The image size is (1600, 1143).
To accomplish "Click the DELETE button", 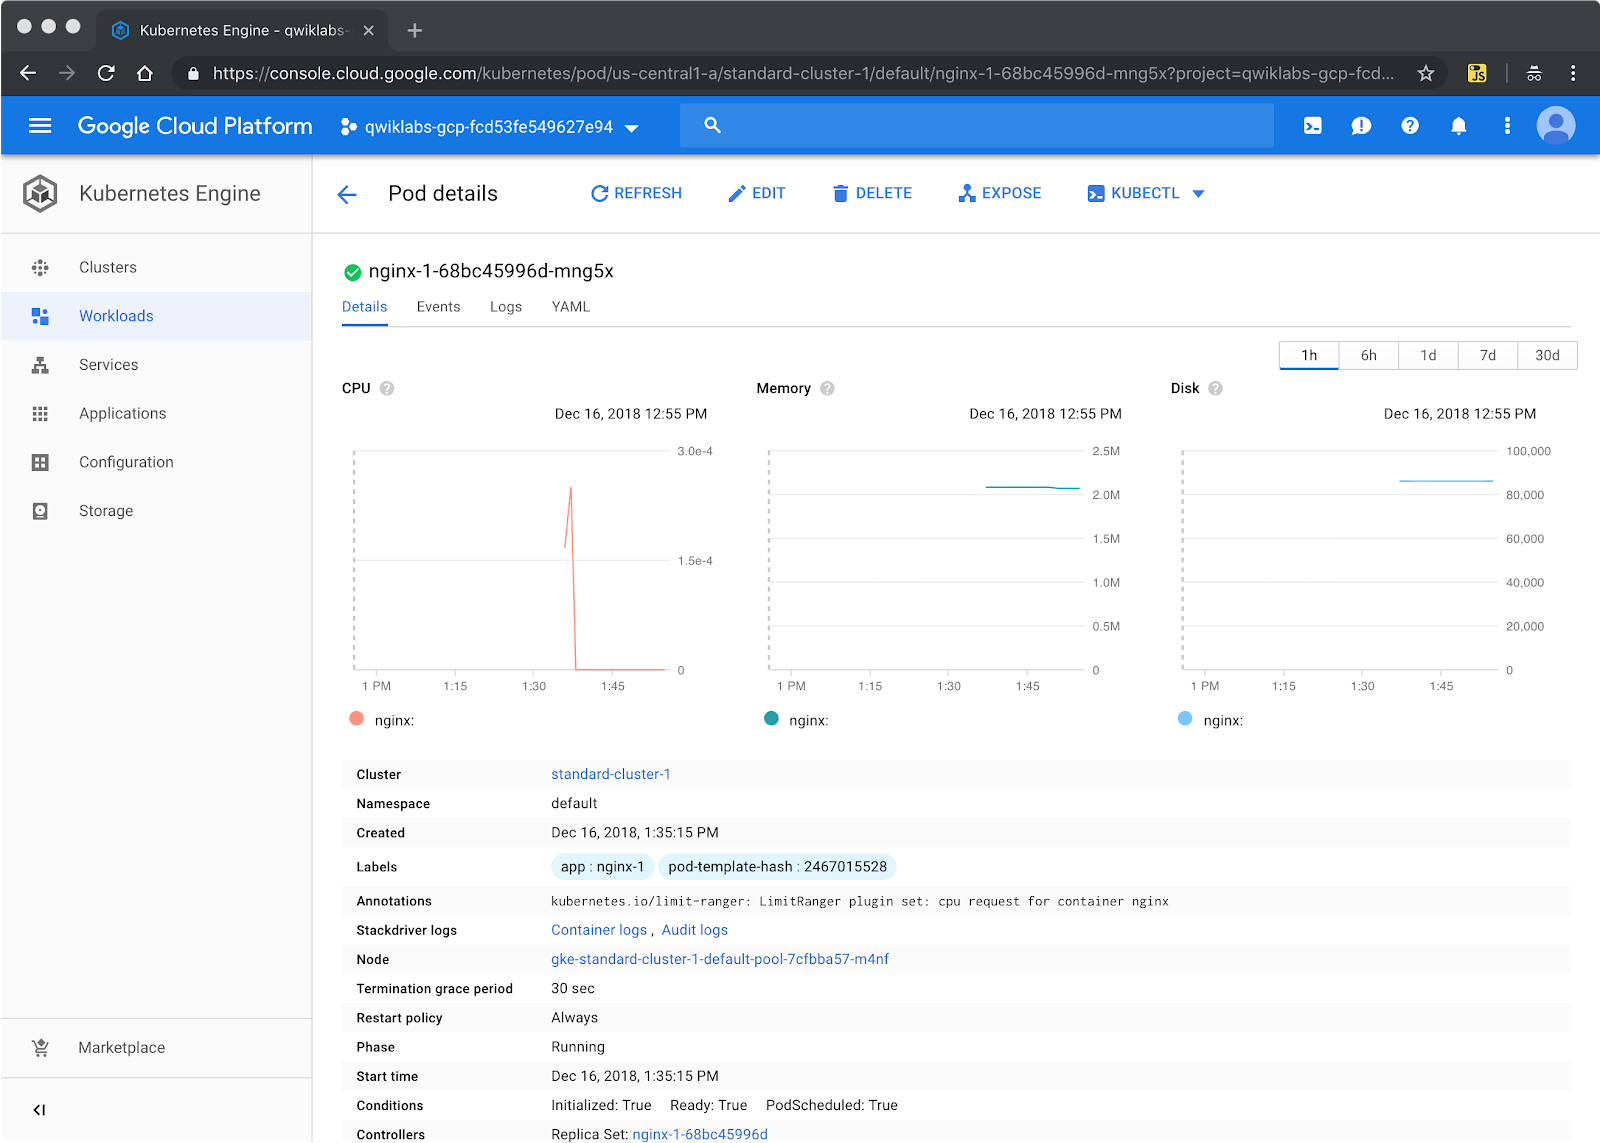I will [x=872, y=193].
